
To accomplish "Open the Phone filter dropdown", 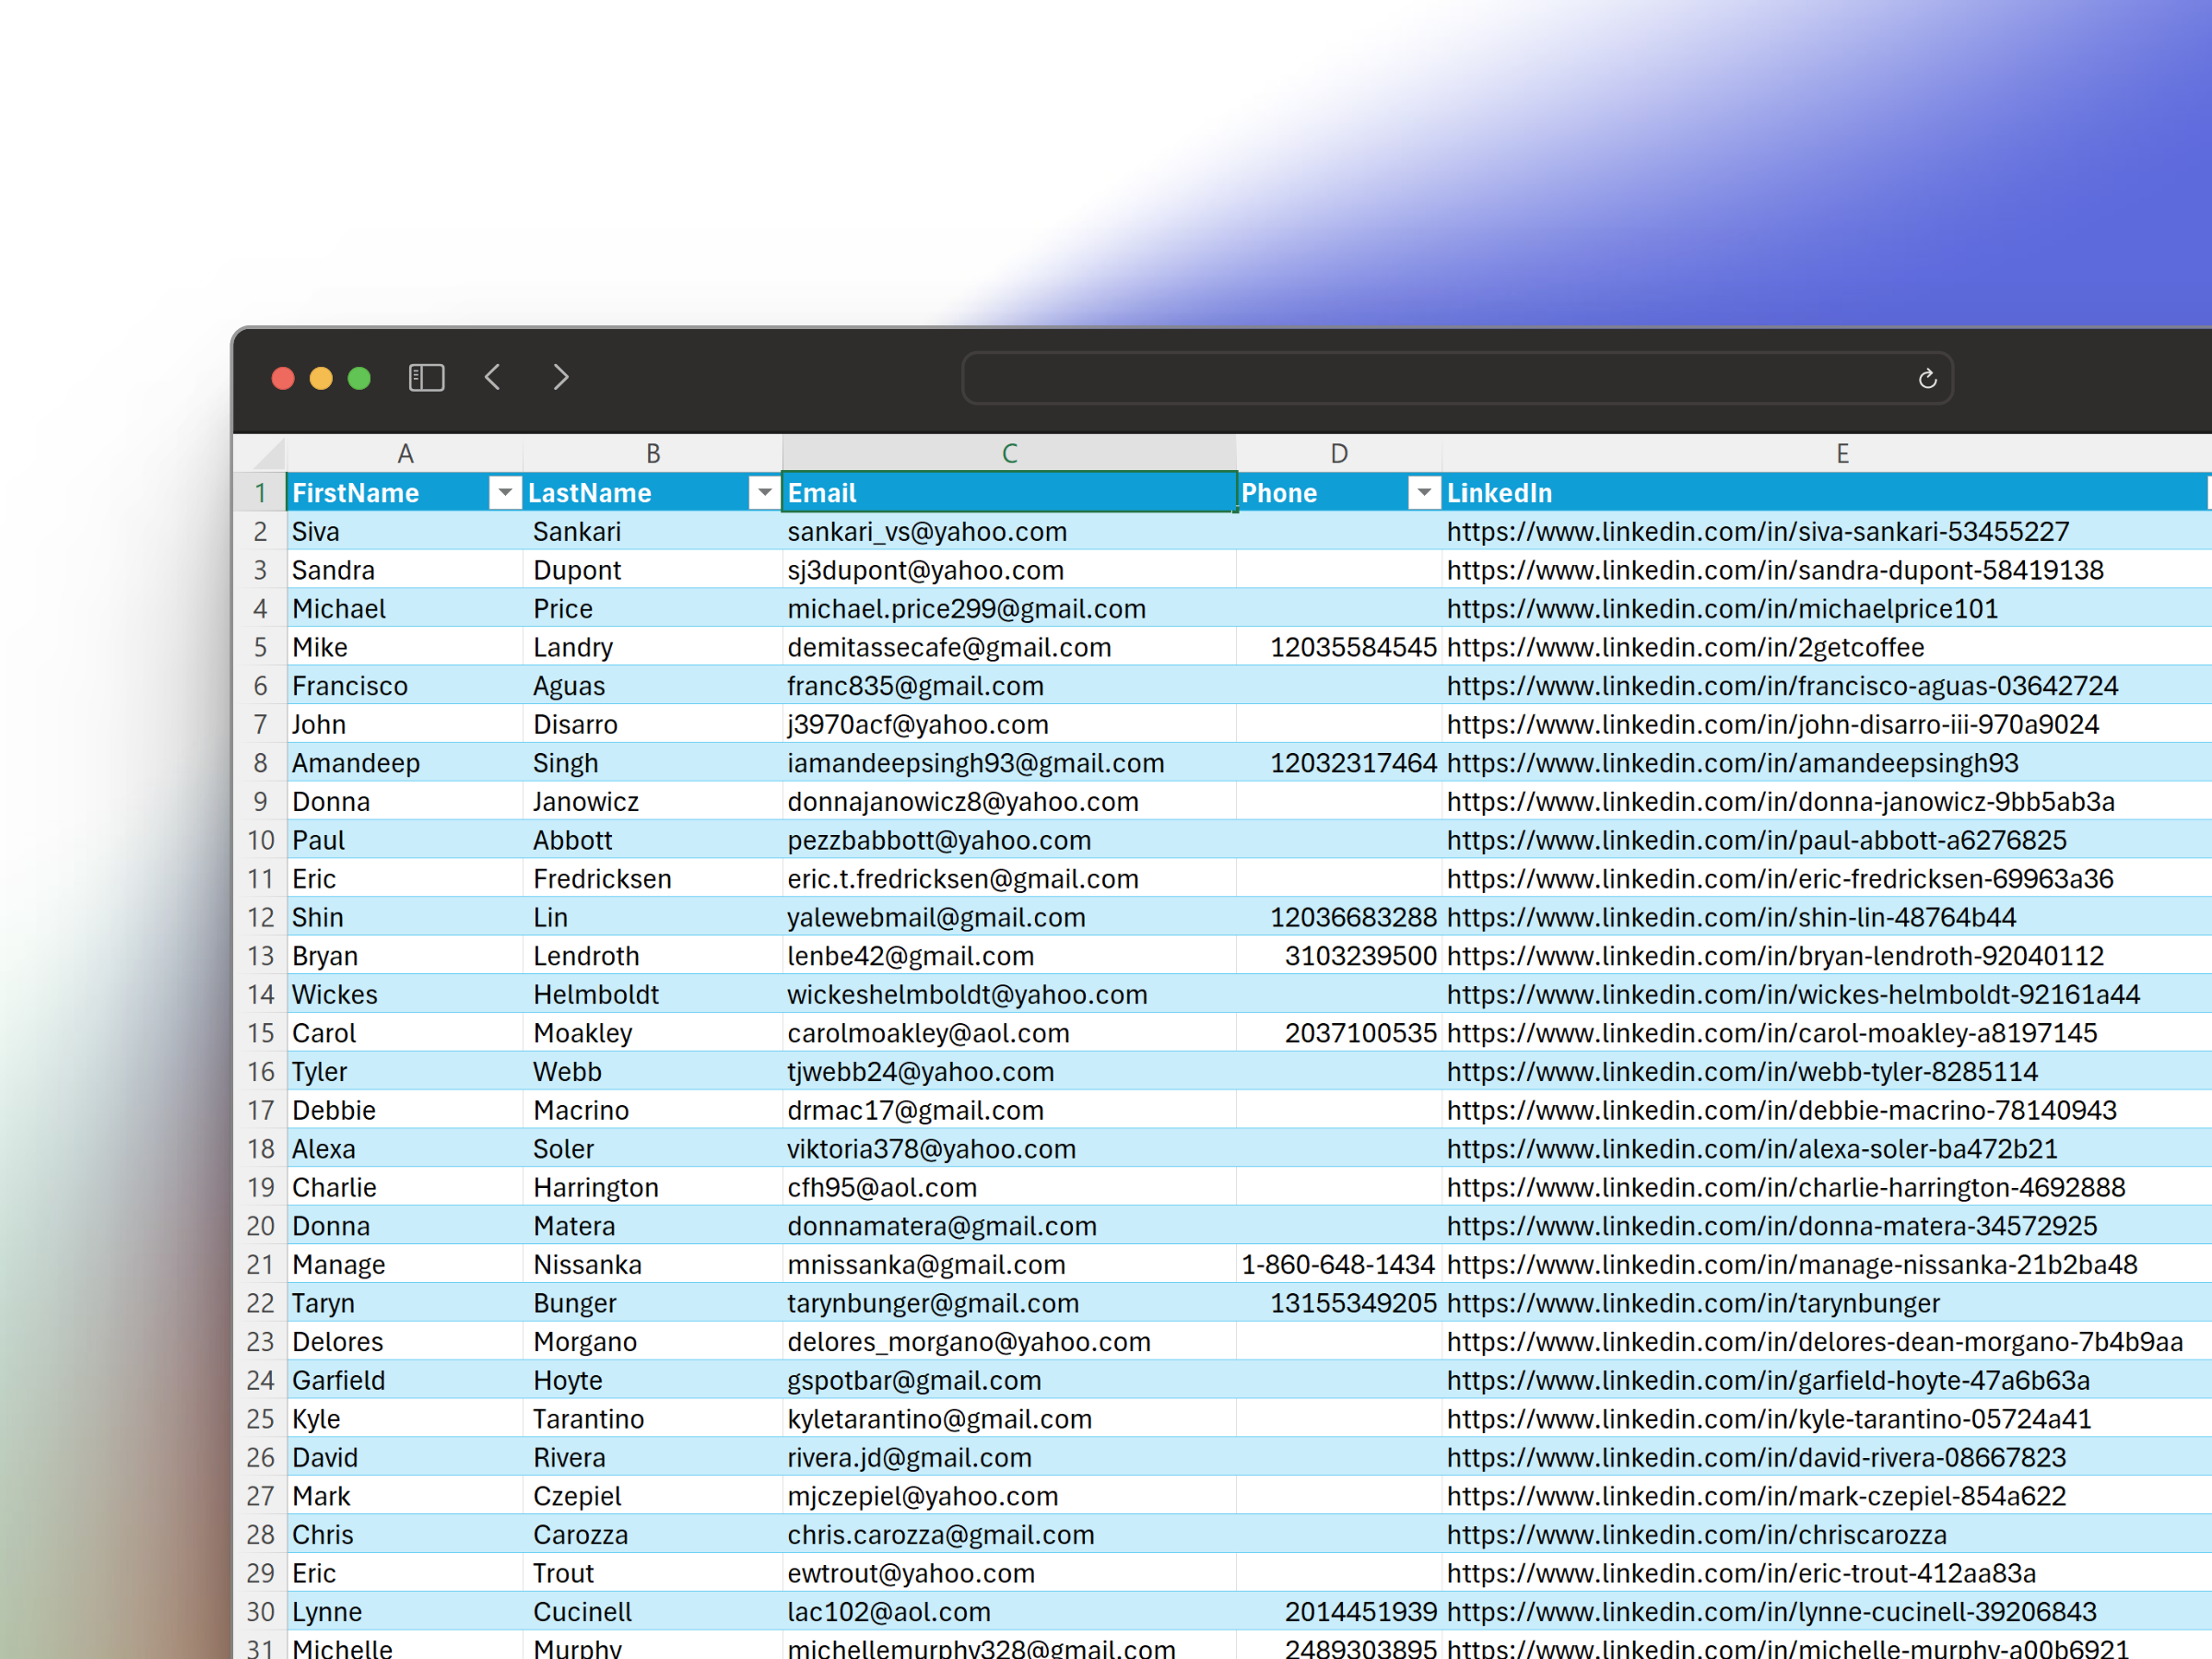I will (1423, 492).
